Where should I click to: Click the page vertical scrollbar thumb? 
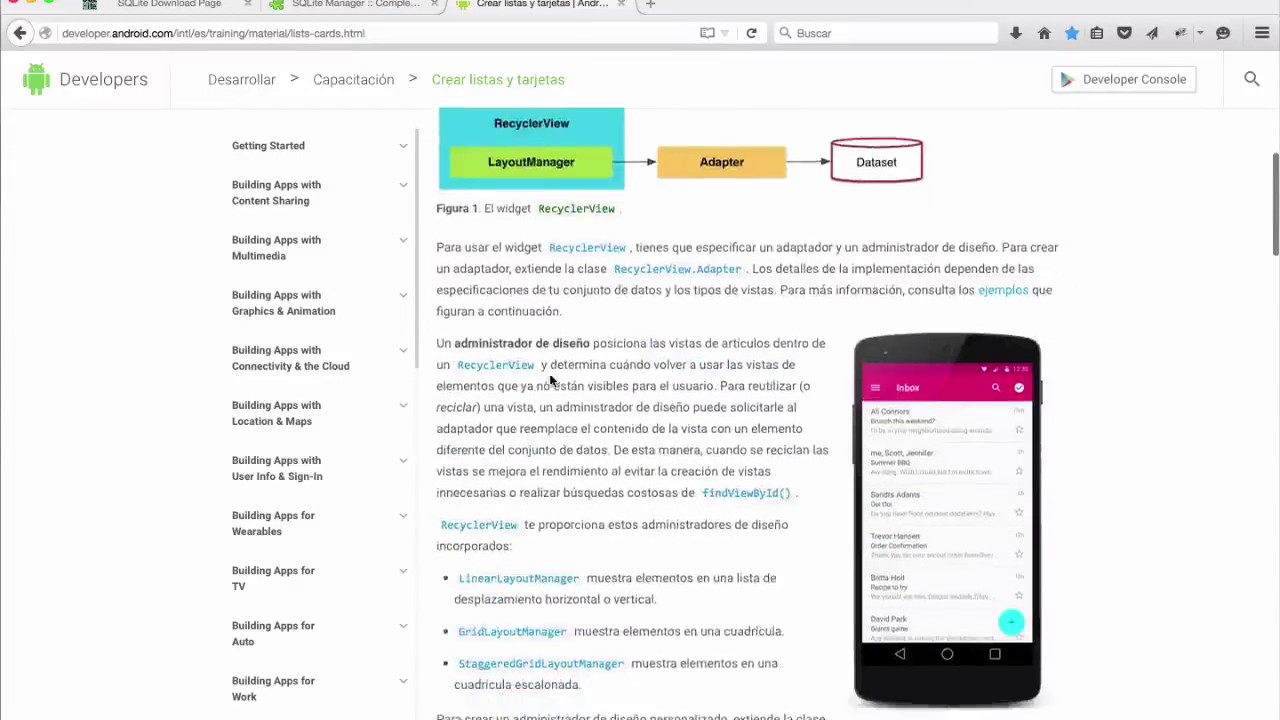pos(1275,204)
